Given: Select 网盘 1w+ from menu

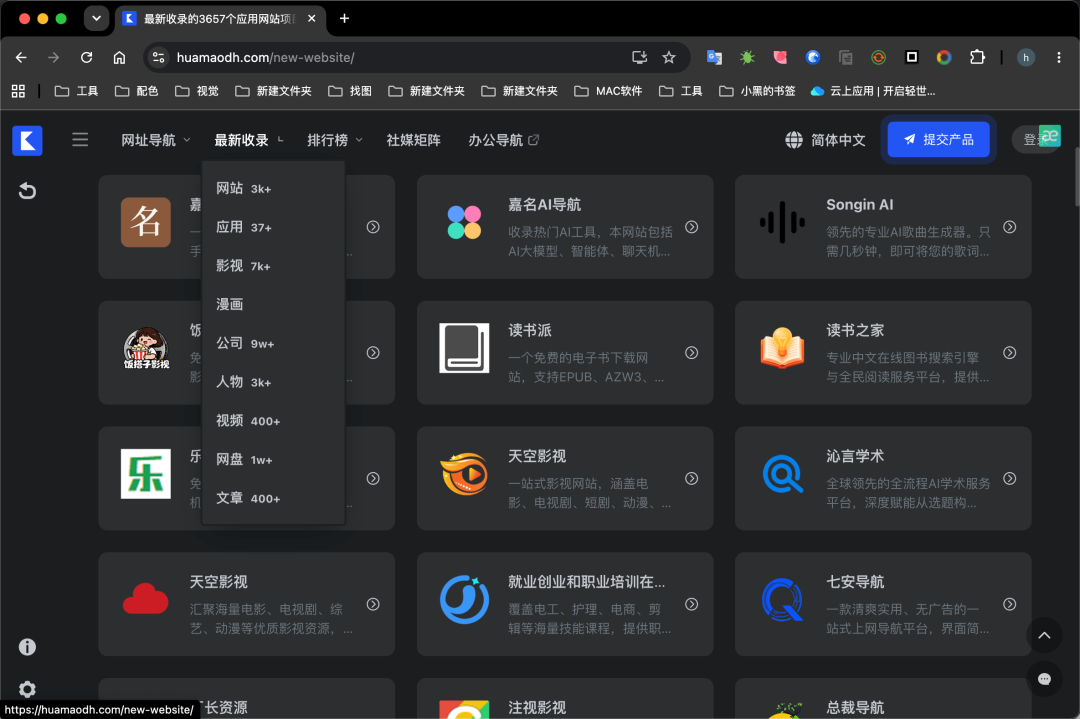Looking at the screenshot, I should pos(273,459).
